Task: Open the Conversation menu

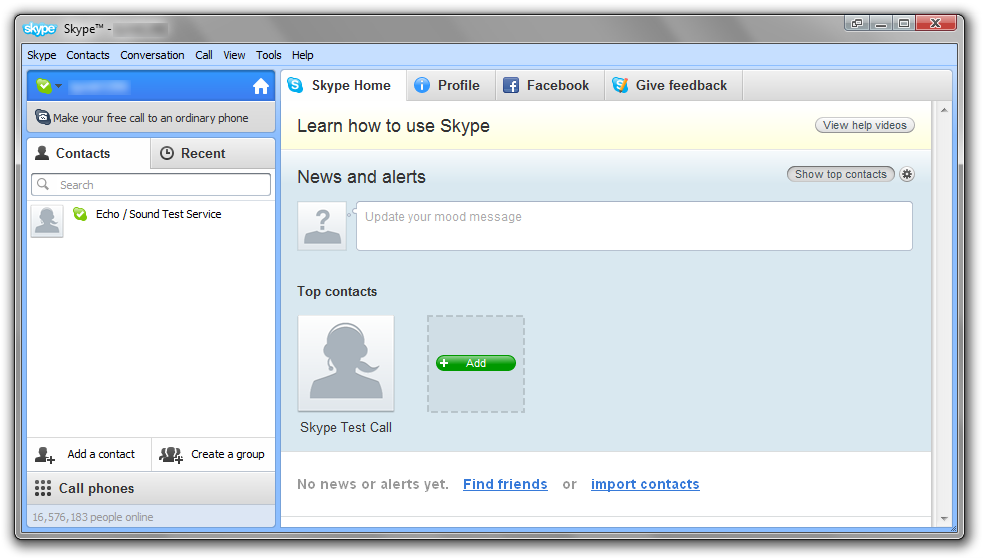Action: click(x=152, y=55)
